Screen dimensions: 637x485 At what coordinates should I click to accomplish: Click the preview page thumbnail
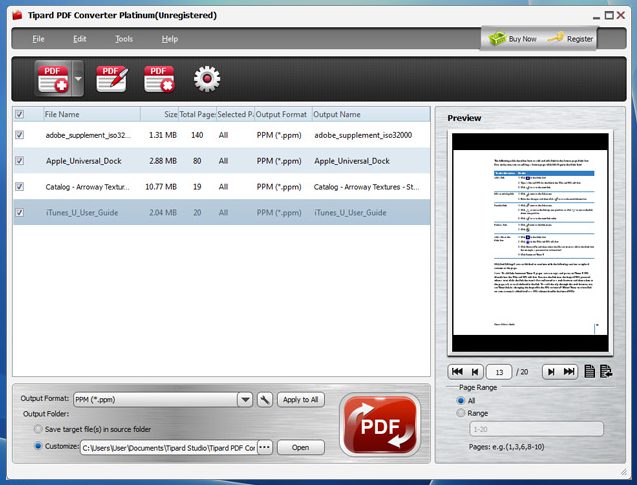(x=530, y=242)
